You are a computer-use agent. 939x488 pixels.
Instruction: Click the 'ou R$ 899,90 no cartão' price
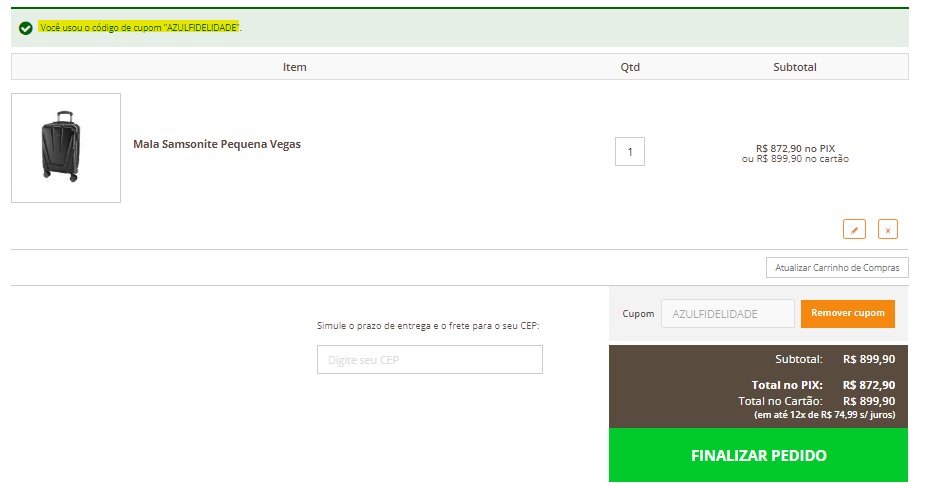tap(795, 159)
